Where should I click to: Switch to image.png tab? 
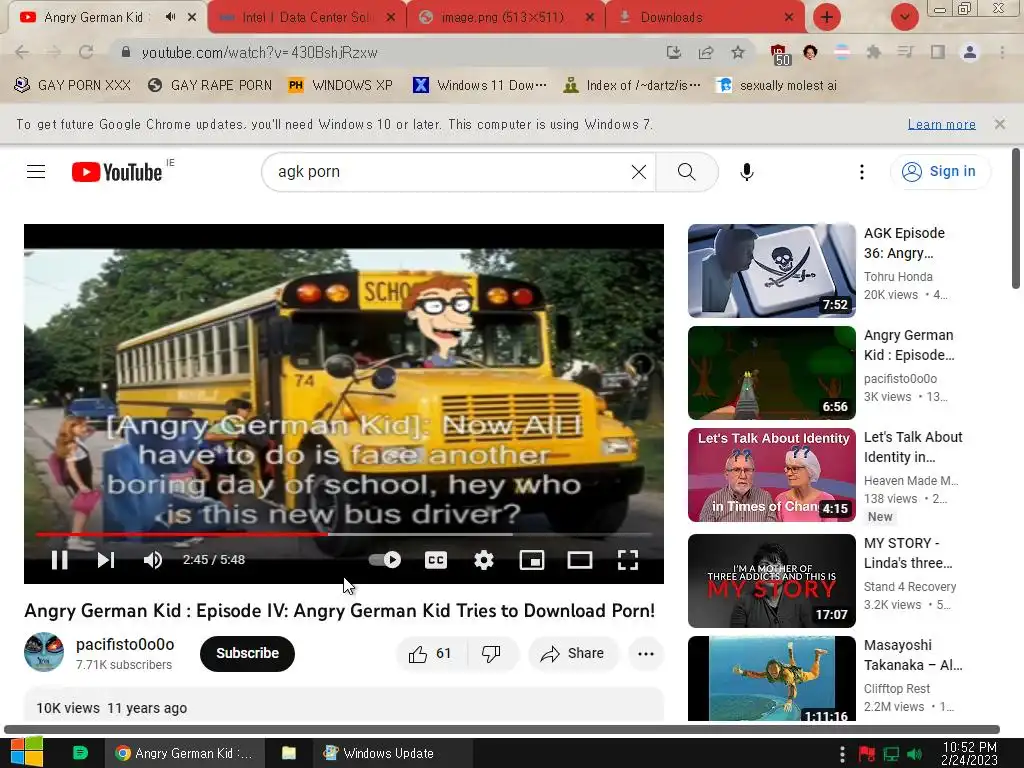tap(506, 17)
